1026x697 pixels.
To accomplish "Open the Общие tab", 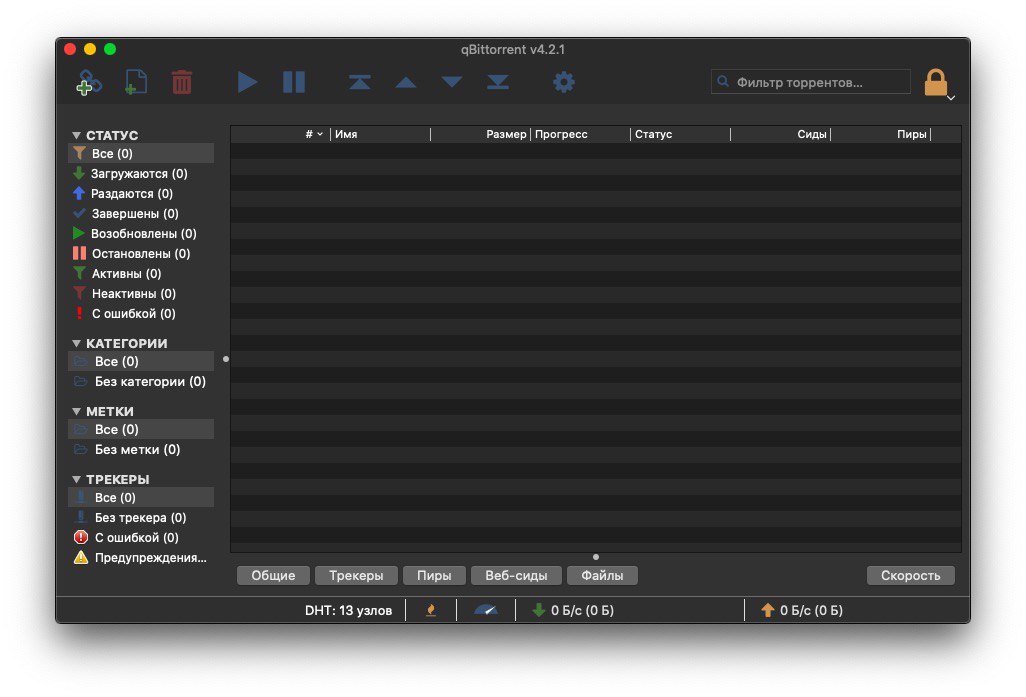I will click(x=273, y=575).
